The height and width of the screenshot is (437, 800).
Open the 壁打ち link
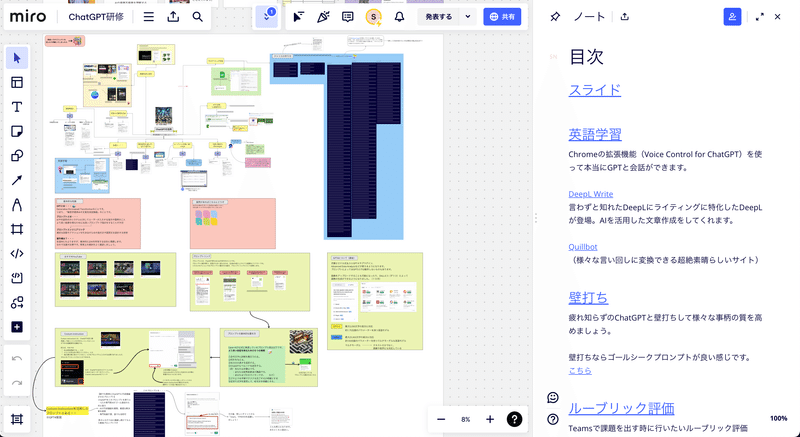[x=588, y=297]
